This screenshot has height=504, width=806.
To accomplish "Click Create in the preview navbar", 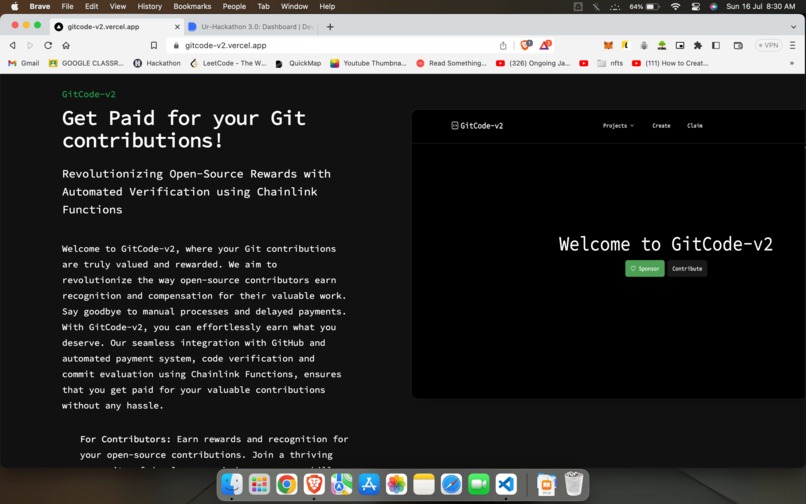I will point(661,125).
